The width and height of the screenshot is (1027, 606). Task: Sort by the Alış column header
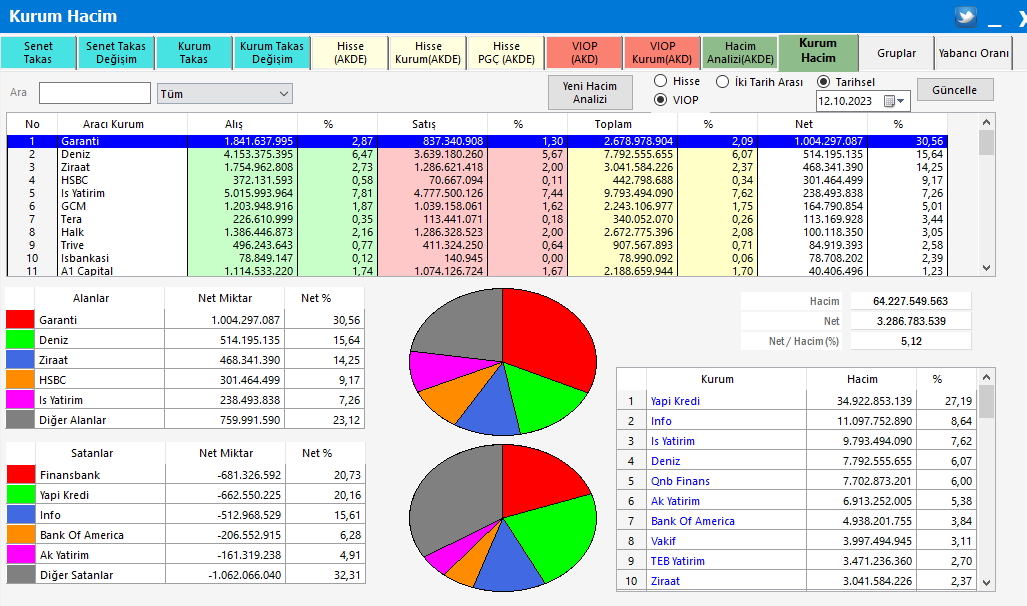[x=243, y=124]
